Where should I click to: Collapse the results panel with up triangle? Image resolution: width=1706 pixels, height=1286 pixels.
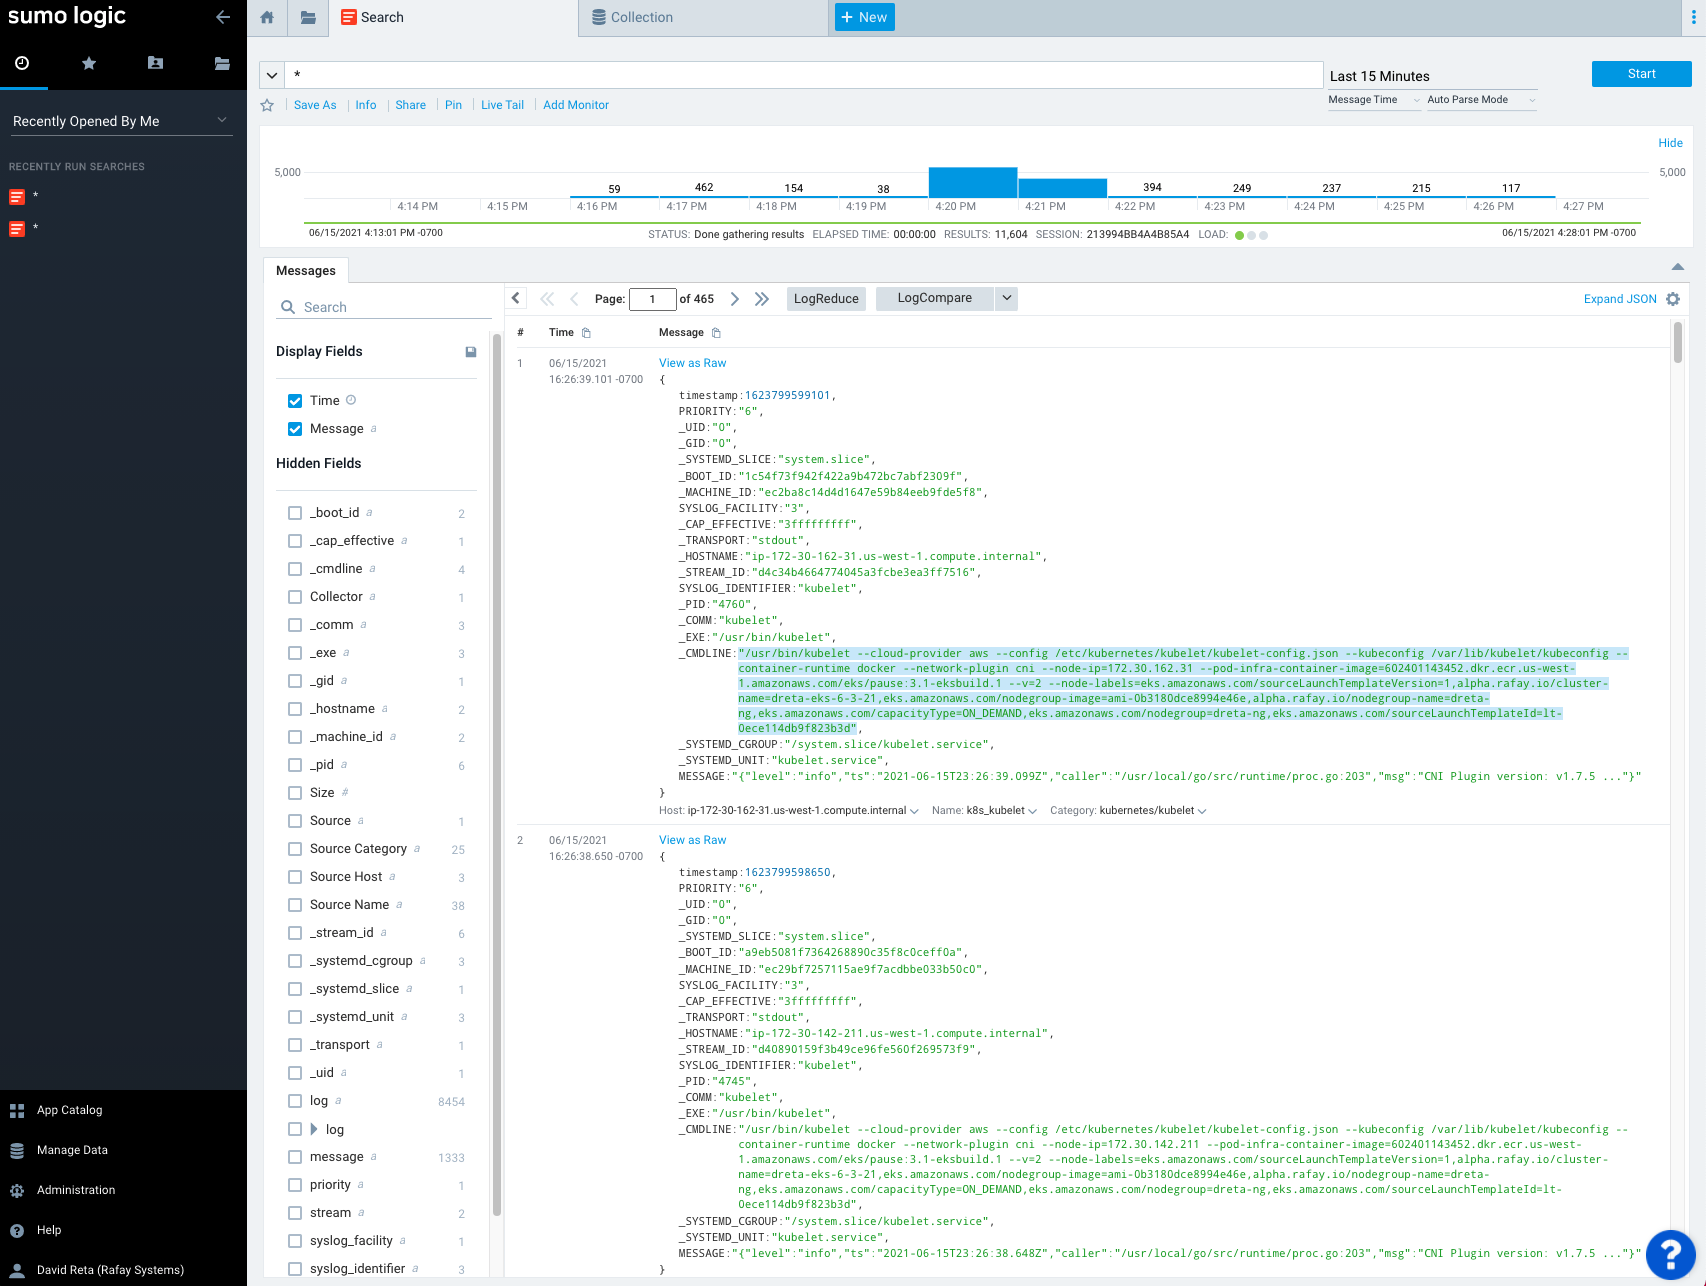(1678, 267)
